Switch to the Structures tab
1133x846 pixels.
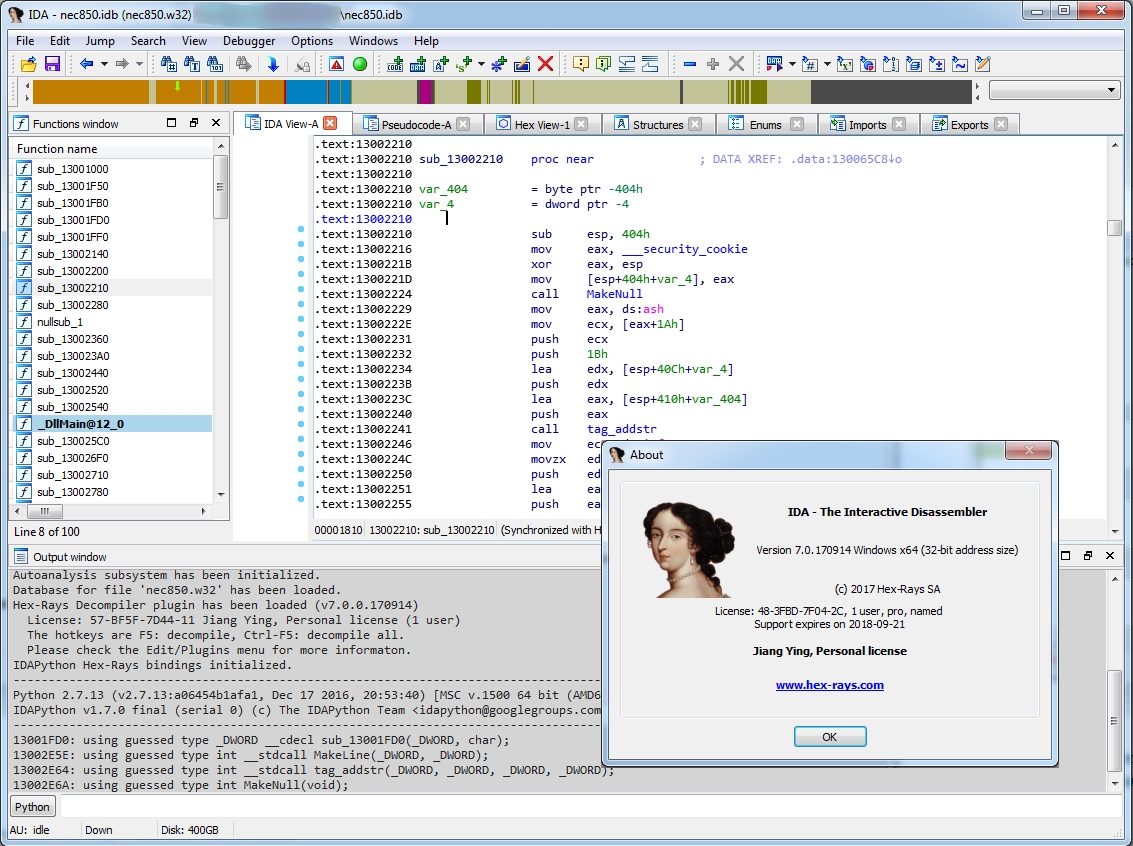(657, 124)
